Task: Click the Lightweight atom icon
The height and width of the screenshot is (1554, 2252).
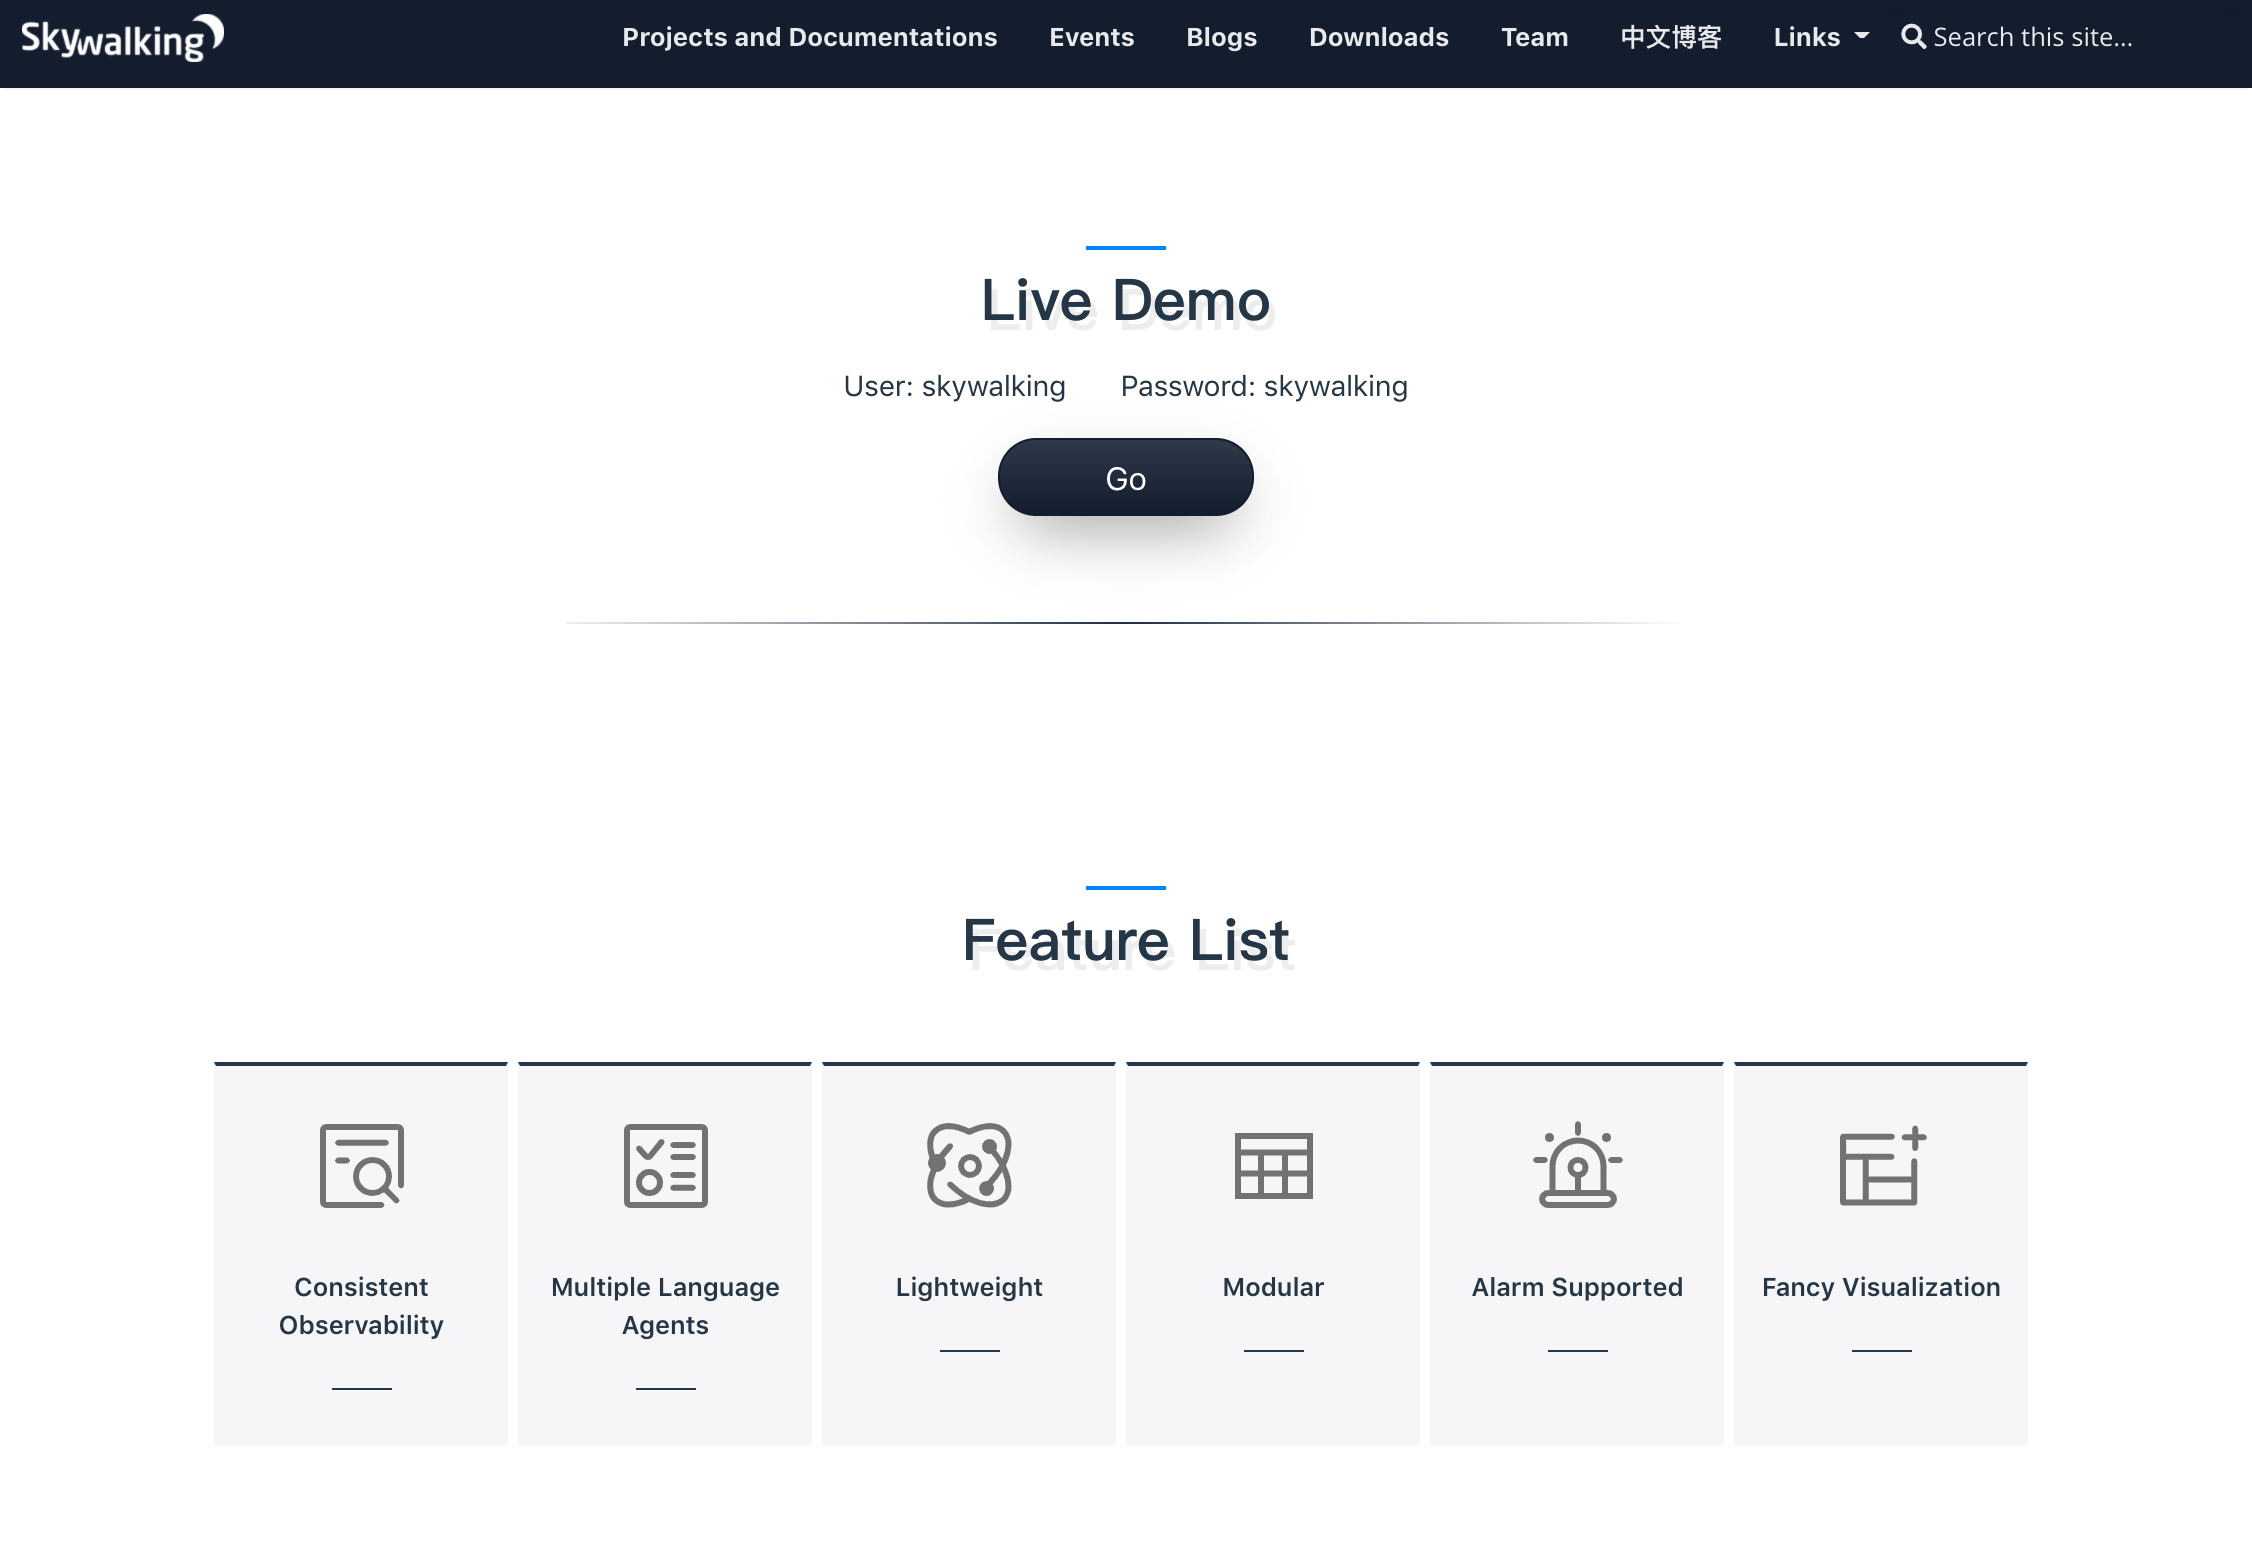Action: [x=969, y=1165]
